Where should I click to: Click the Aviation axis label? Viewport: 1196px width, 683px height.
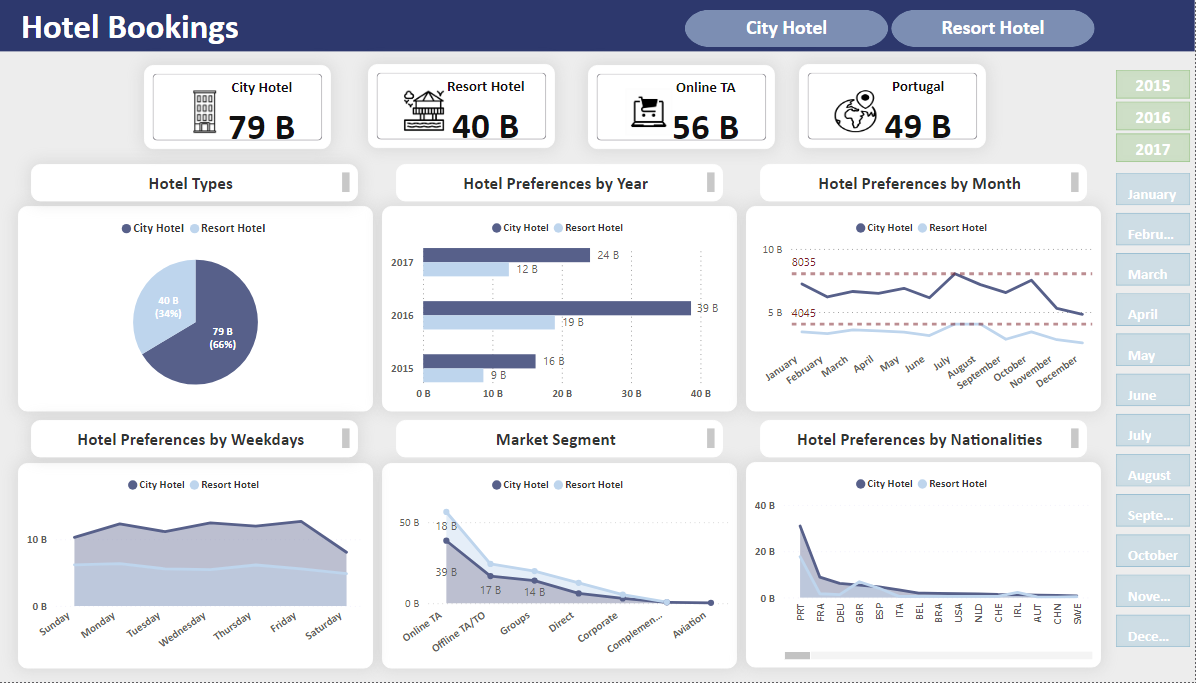[x=690, y=626]
